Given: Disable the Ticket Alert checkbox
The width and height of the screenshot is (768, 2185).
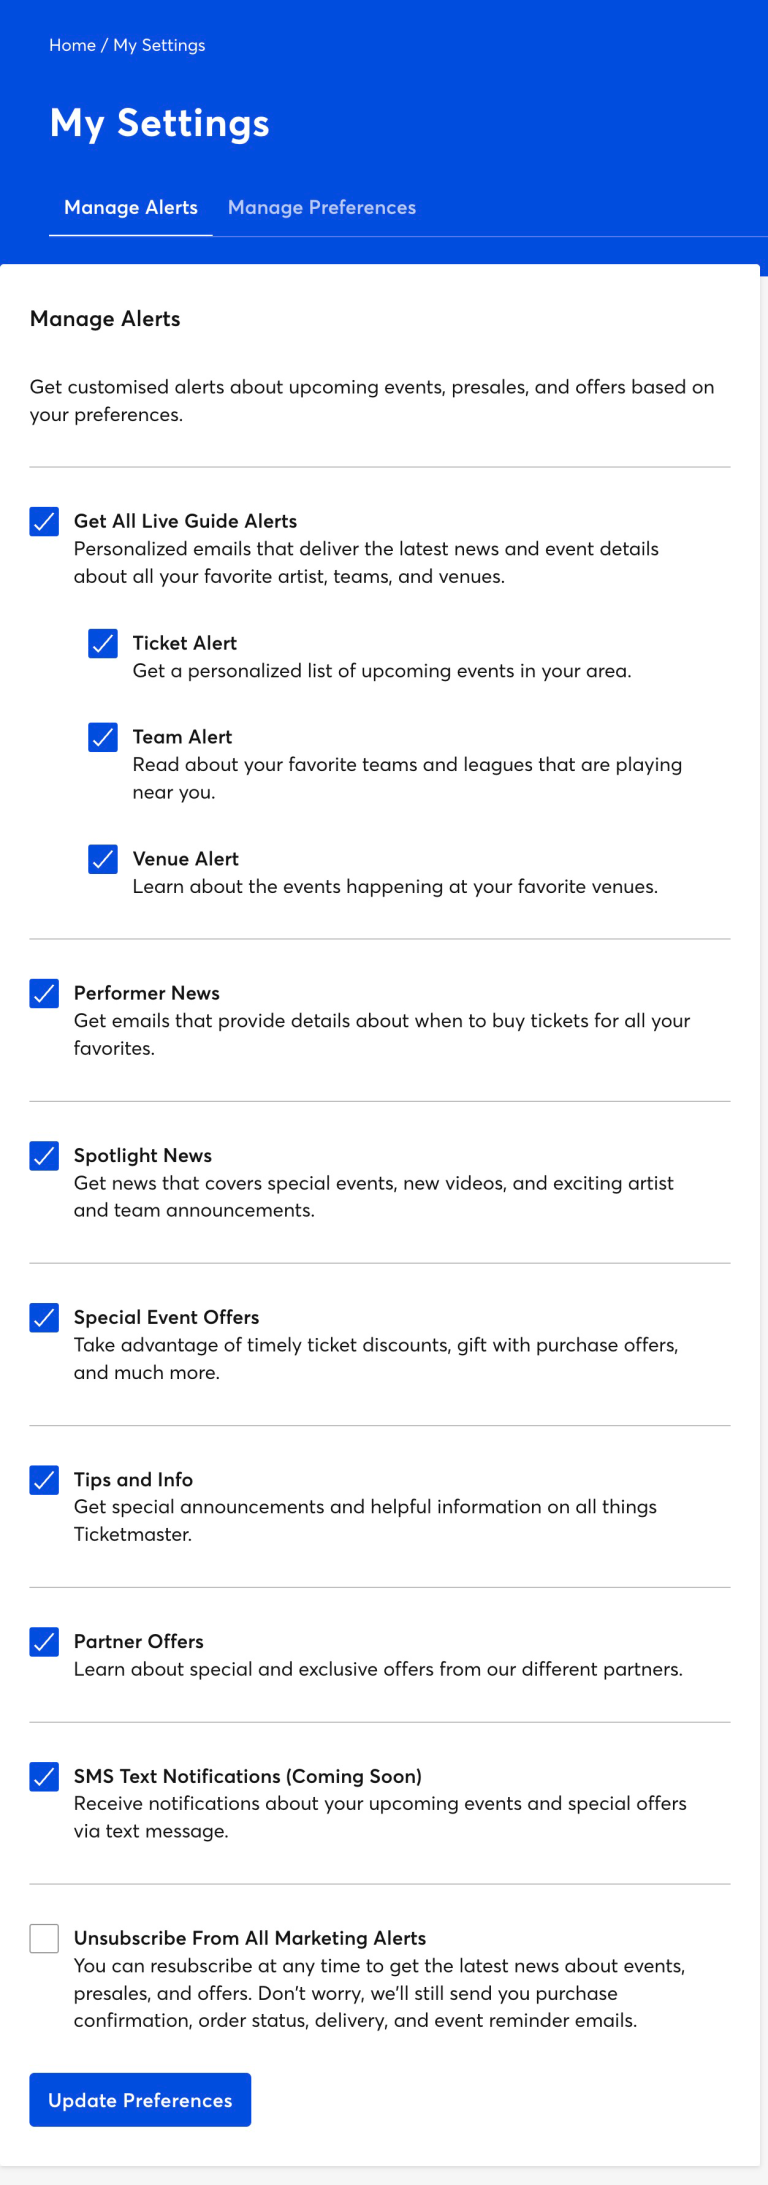Looking at the screenshot, I should 103,643.
